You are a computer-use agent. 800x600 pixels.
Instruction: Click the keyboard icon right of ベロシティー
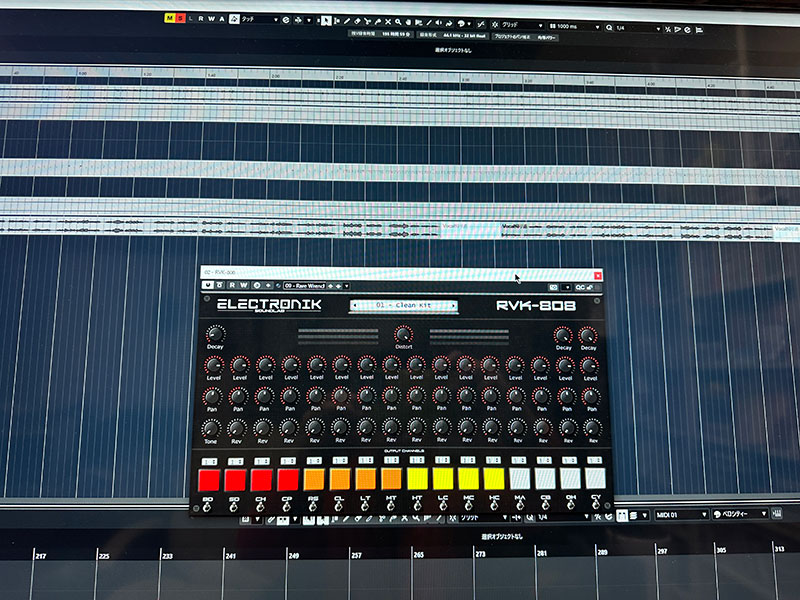[x=777, y=513]
